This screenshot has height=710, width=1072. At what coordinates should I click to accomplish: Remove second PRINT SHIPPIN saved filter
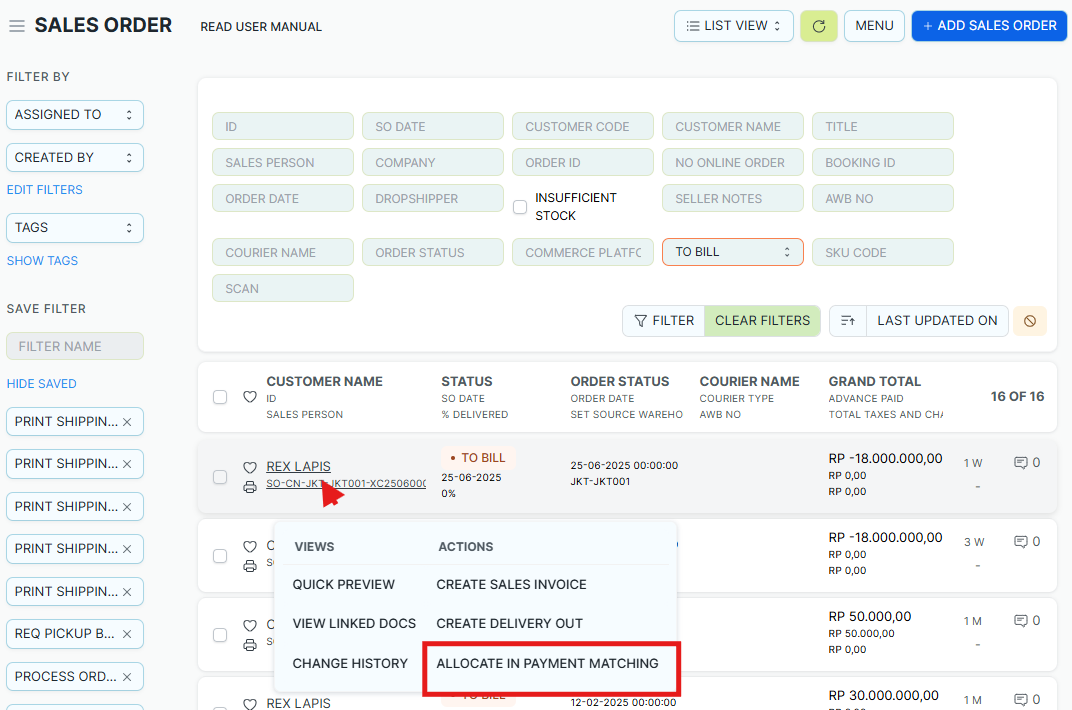(x=127, y=464)
